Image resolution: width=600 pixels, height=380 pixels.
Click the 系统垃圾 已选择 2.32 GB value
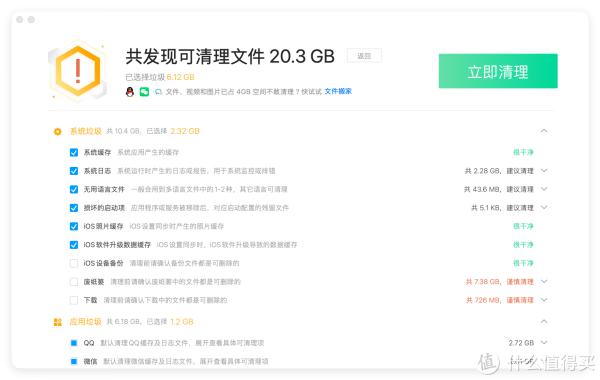185,131
